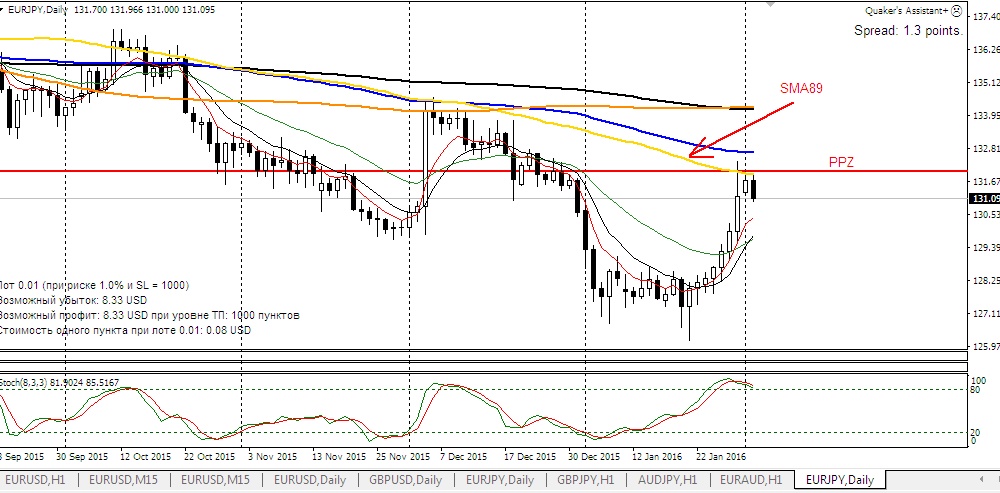Click the '12 Jan 2016' date label
The width and height of the screenshot is (1000, 493).
(x=658, y=457)
